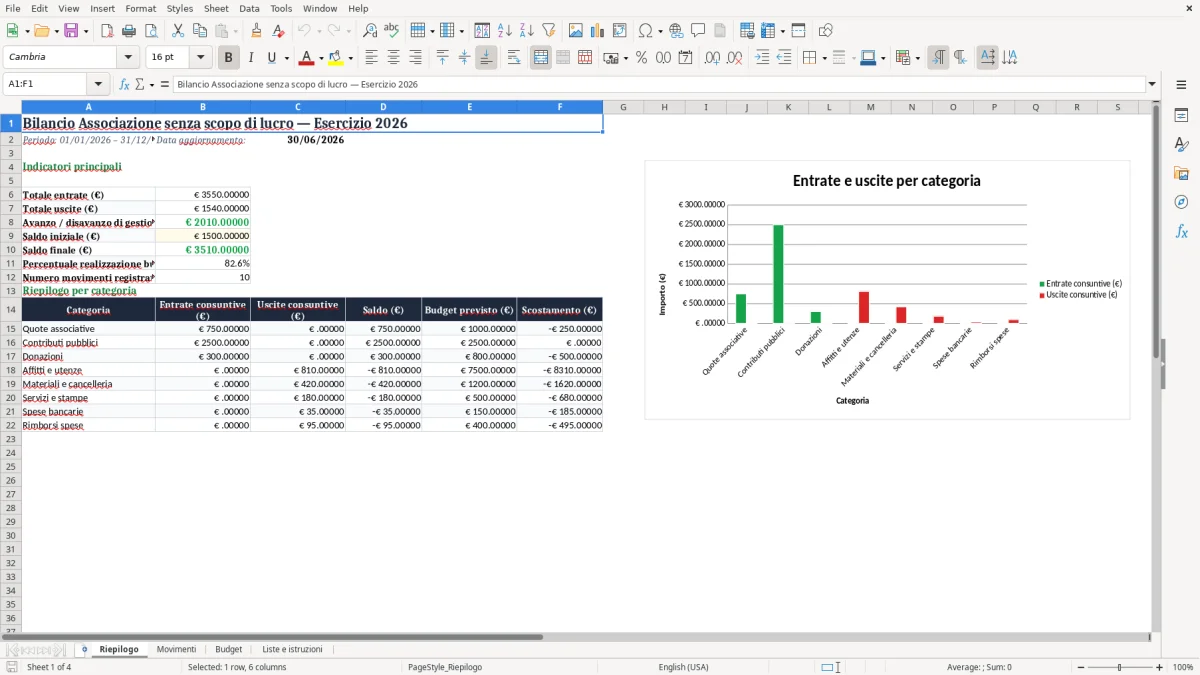
Task: Insert Hyperlink globe icon
Action: point(677,31)
